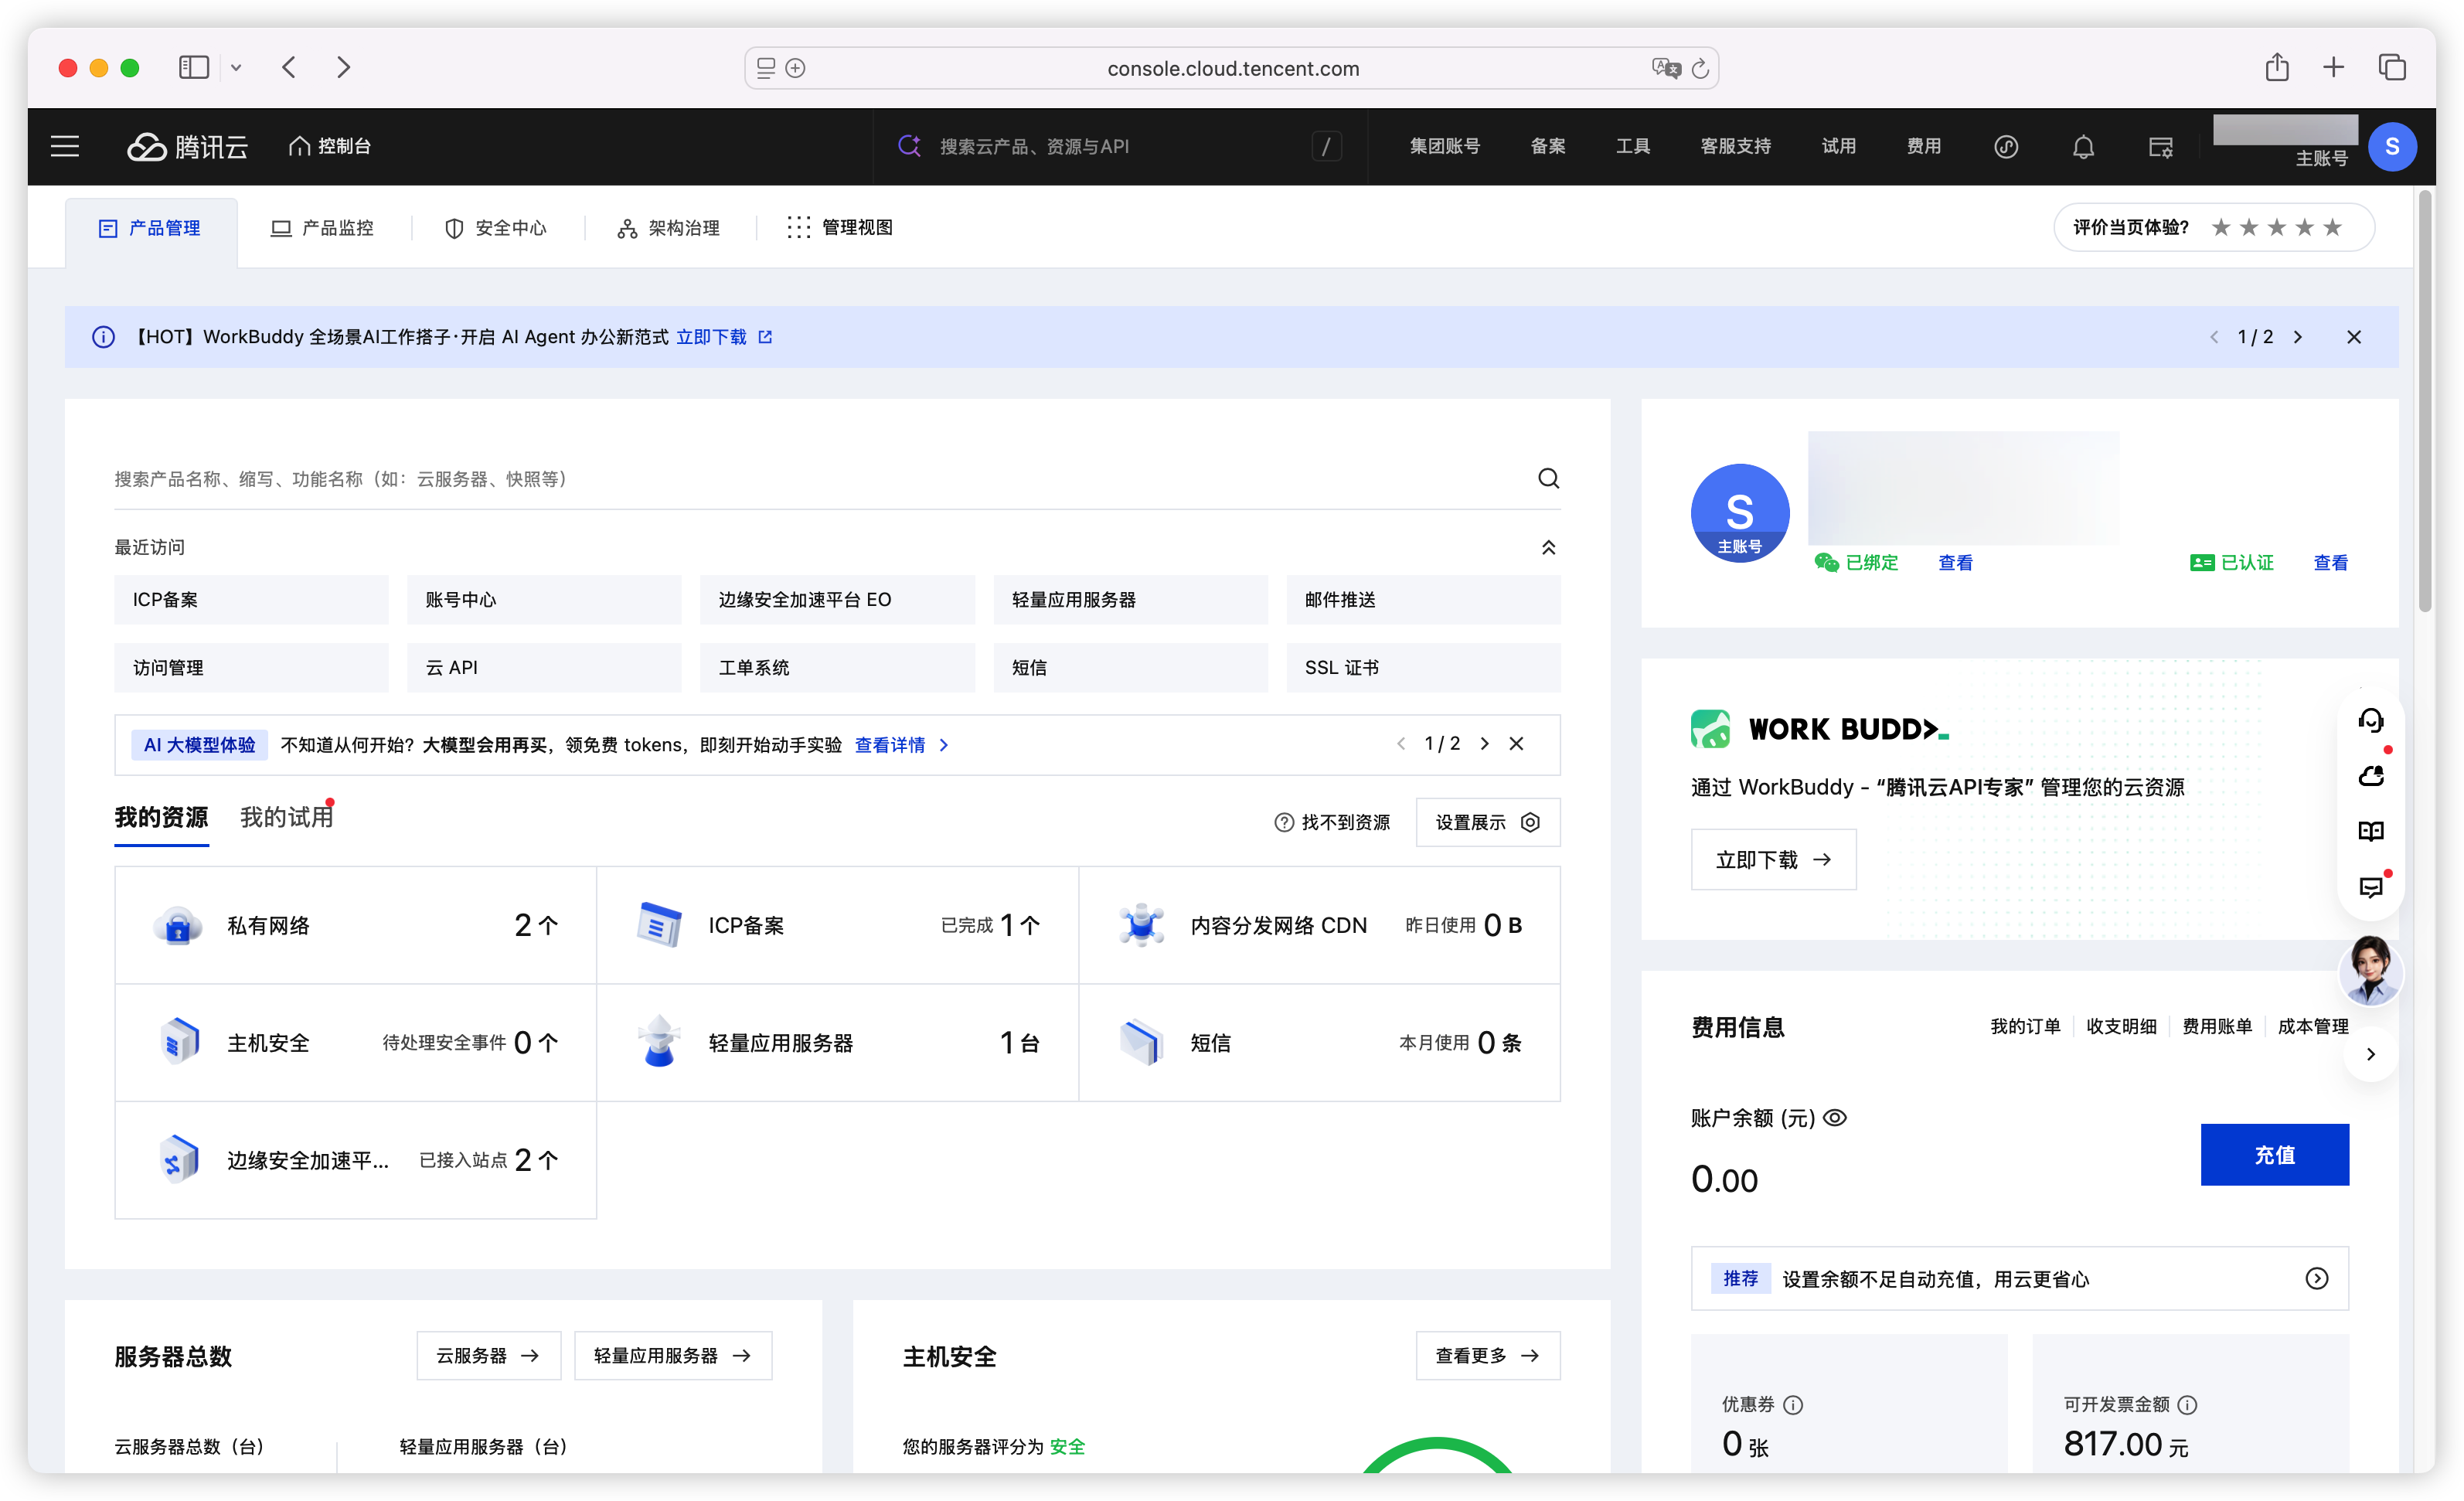2464x1501 pixels.
Task: Switch to 我的试用 tab
Action: point(286,817)
